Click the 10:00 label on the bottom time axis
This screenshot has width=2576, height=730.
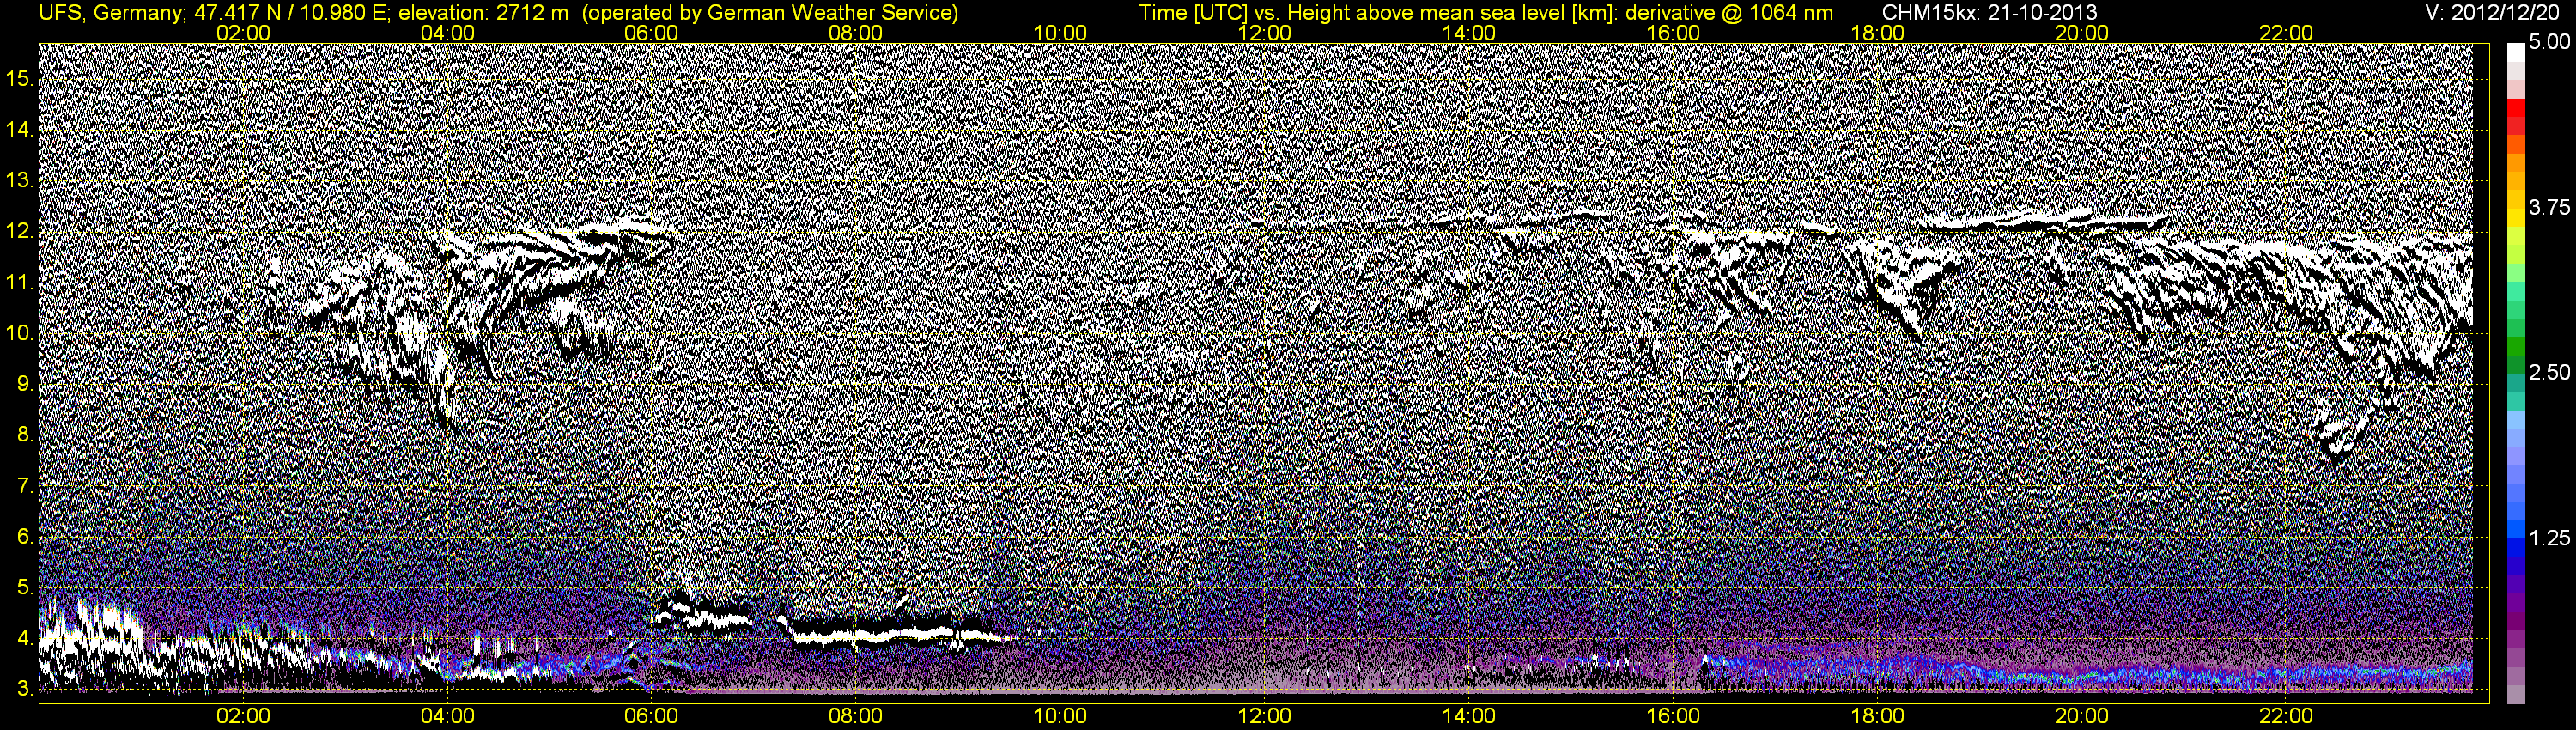point(1060,716)
